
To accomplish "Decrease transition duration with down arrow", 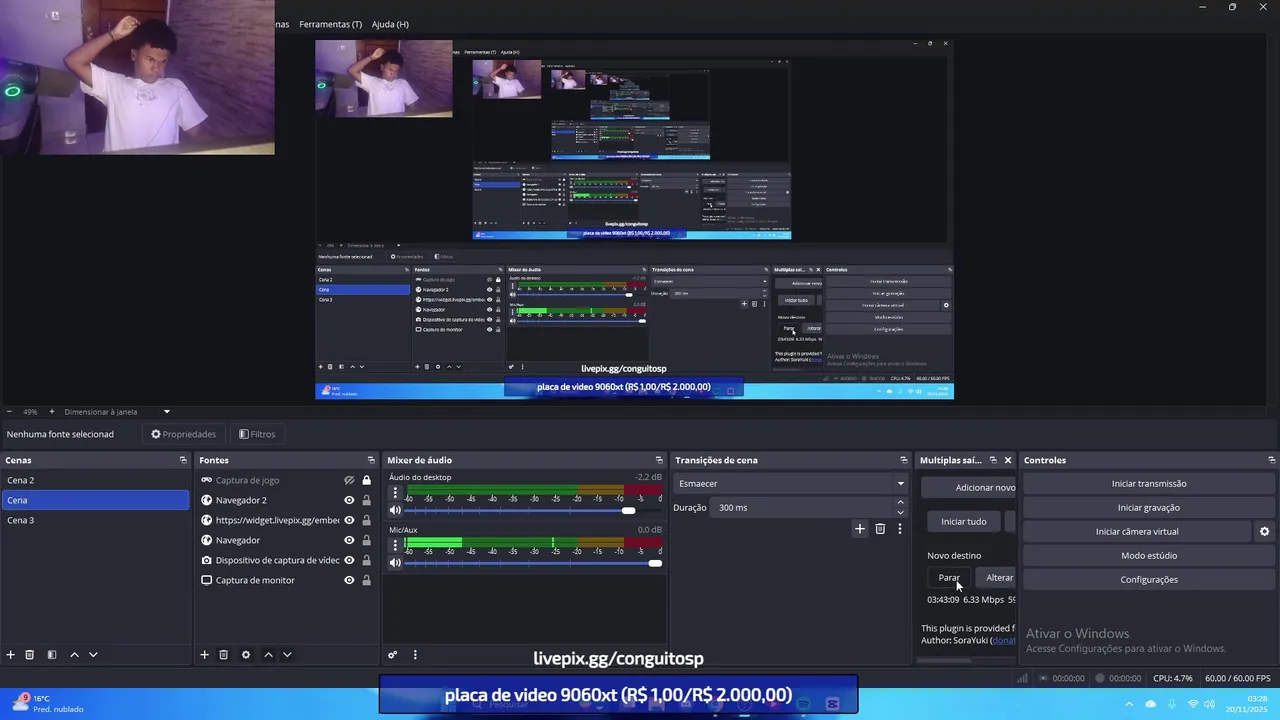I will 900,512.
